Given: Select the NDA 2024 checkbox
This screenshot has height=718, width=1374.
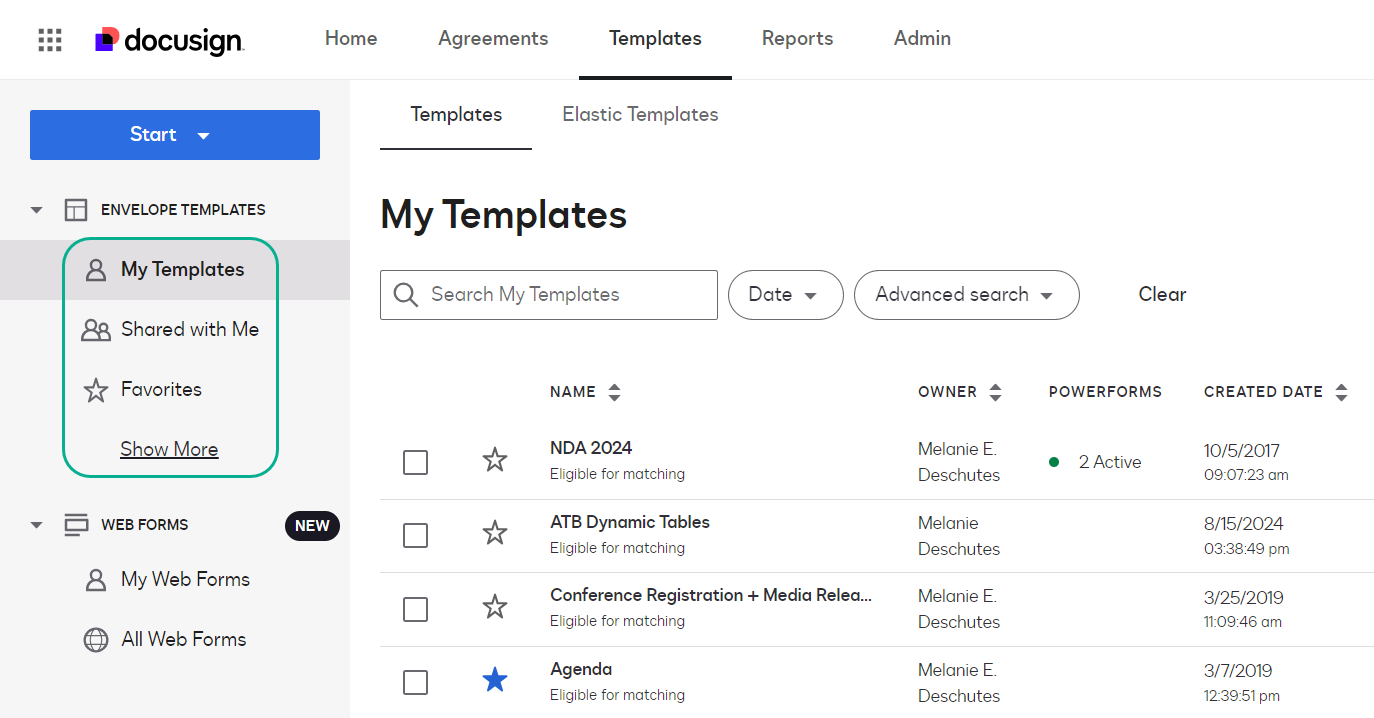Looking at the screenshot, I should [x=415, y=462].
